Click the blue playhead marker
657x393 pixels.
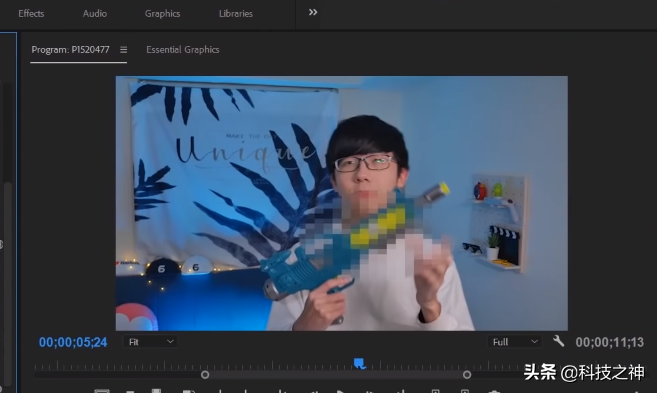[359, 363]
